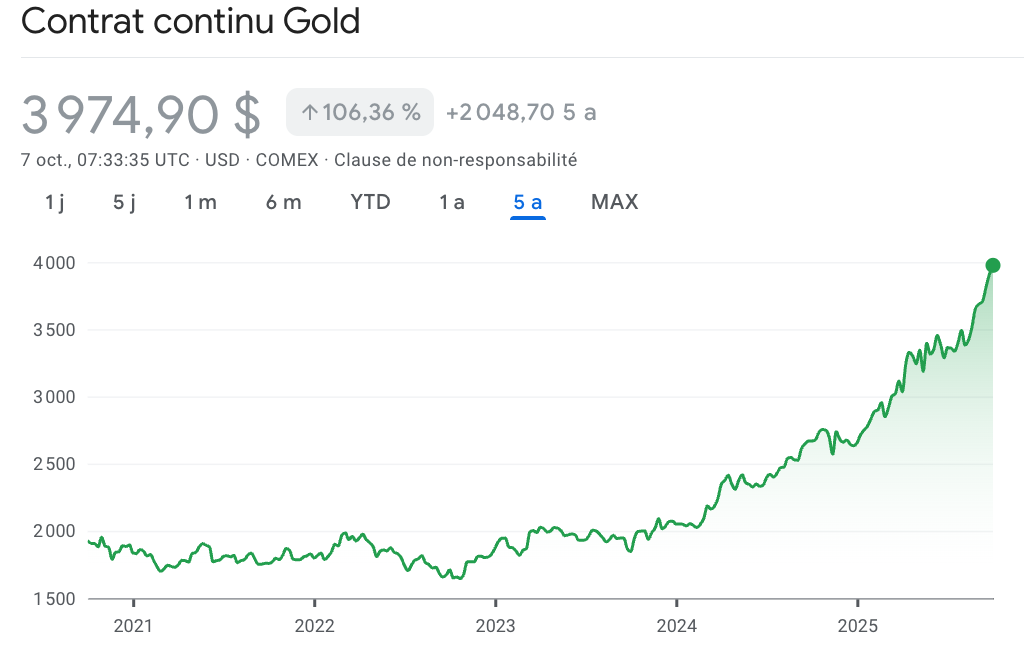Click the 3 974,90 $ price value

pyautogui.click(x=141, y=114)
